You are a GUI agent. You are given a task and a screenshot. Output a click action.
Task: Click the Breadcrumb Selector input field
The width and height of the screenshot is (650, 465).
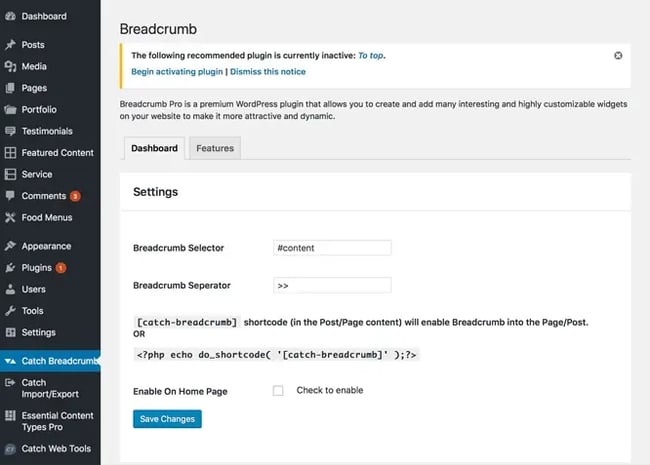(x=332, y=248)
